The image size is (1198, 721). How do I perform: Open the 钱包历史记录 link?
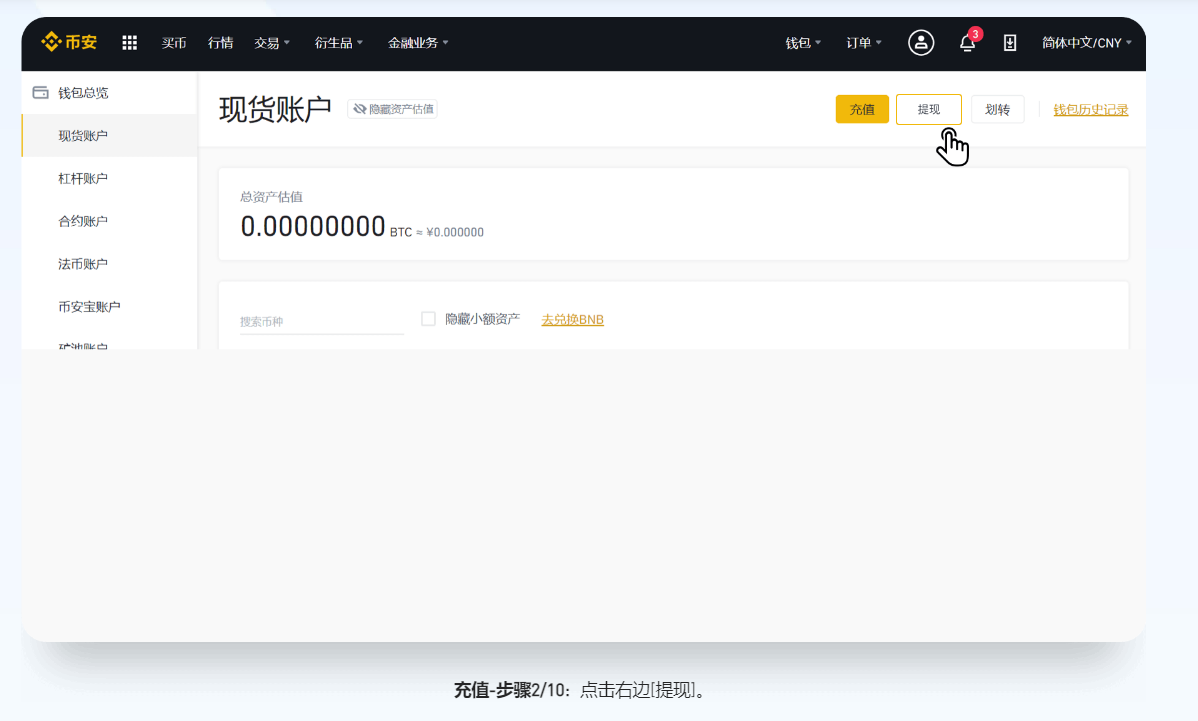coord(1090,110)
